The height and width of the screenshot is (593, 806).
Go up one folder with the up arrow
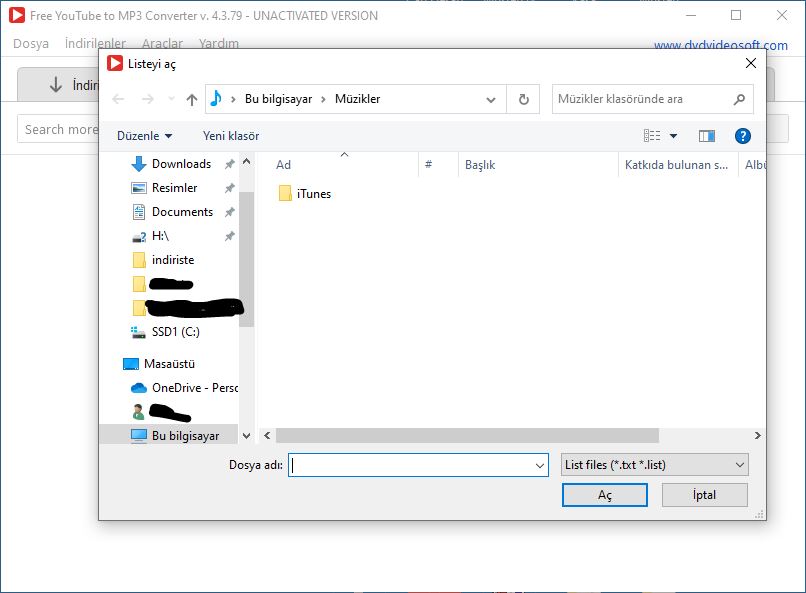(192, 99)
